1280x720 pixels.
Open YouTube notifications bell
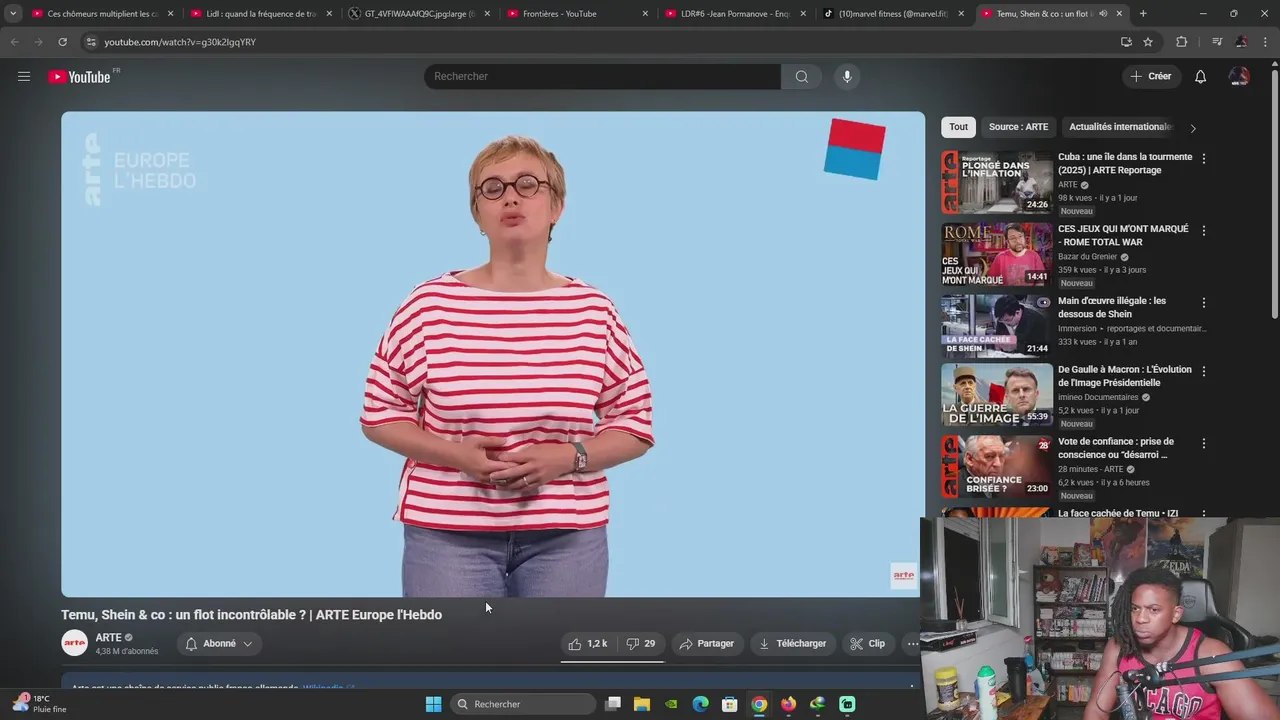(x=1201, y=76)
